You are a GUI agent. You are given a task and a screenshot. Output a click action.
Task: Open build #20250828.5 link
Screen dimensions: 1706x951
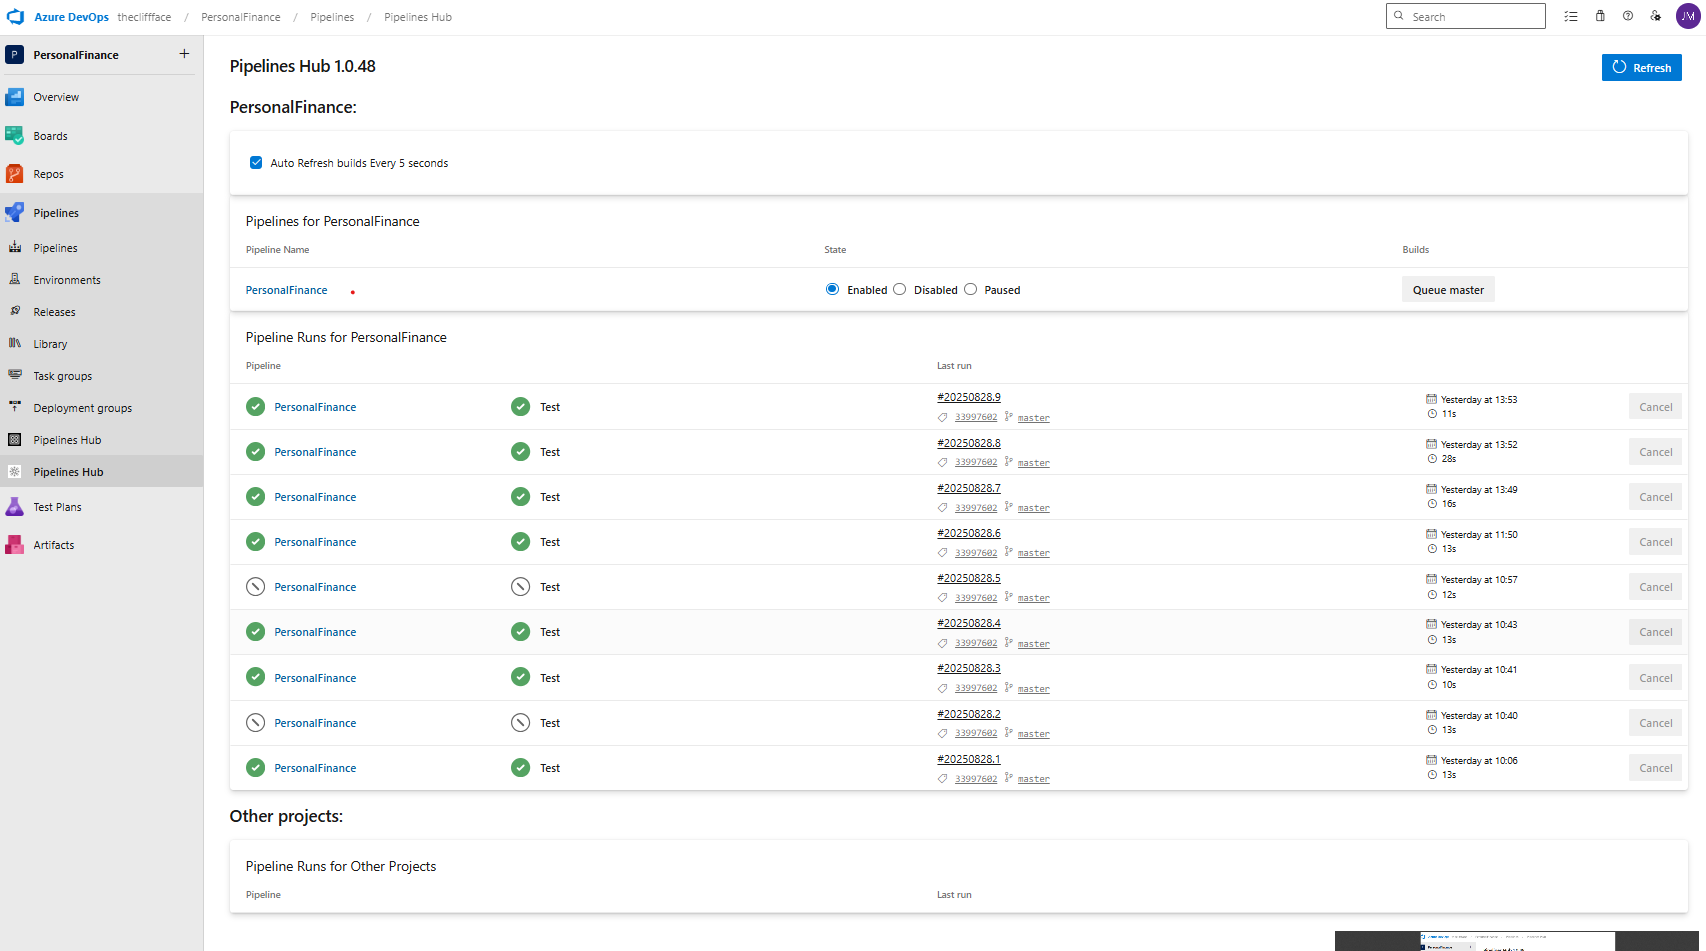coord(969,578)
